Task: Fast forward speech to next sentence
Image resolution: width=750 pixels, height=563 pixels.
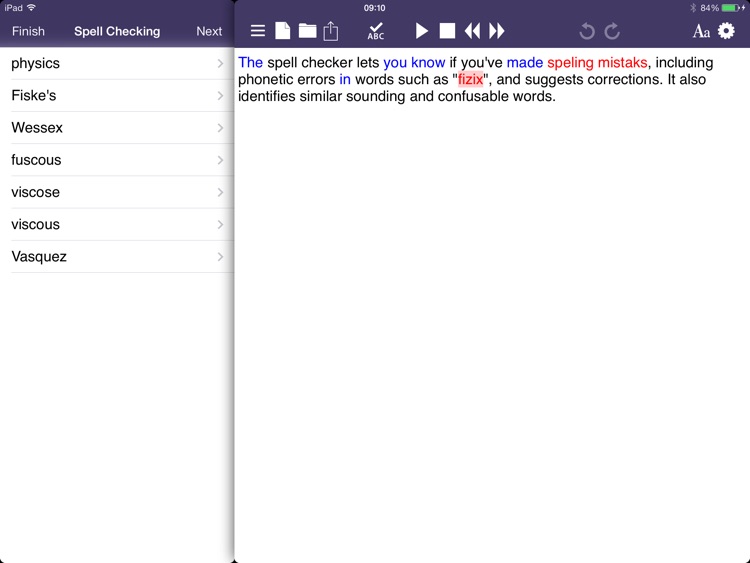Action: (496, 31)
